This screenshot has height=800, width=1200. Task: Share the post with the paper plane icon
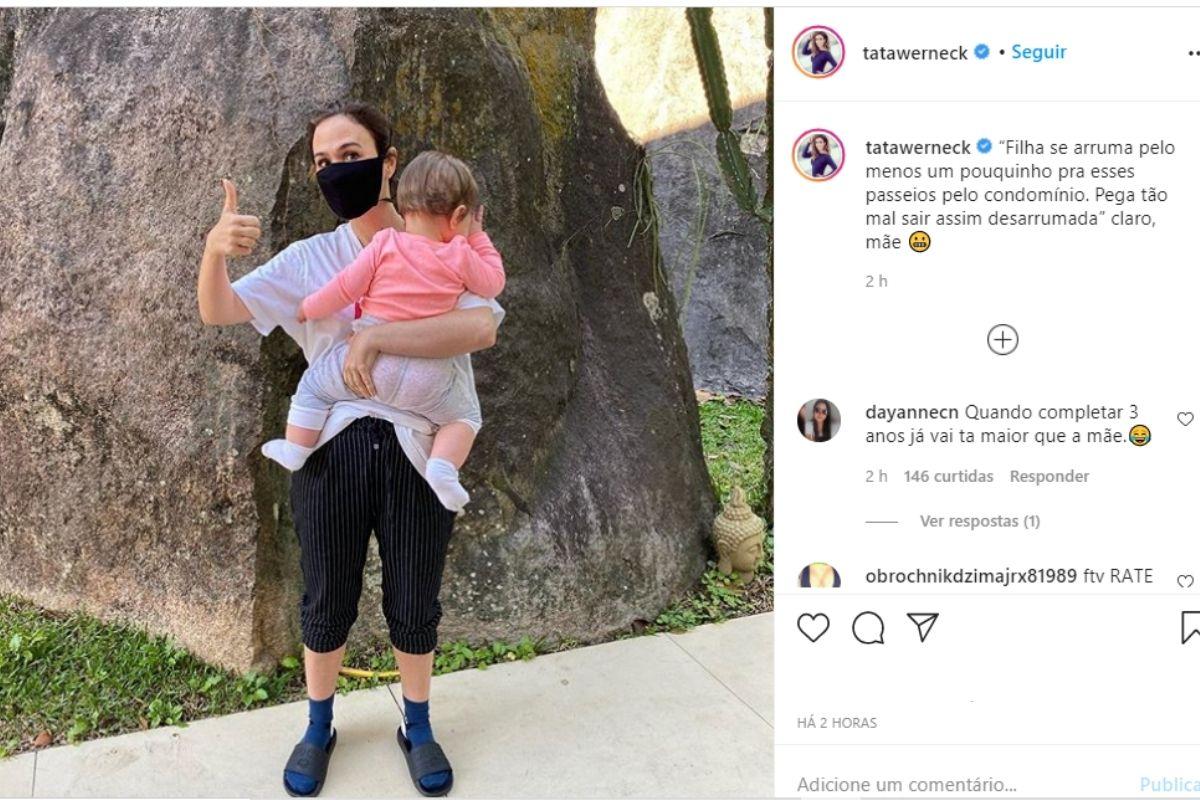point(923,627)
